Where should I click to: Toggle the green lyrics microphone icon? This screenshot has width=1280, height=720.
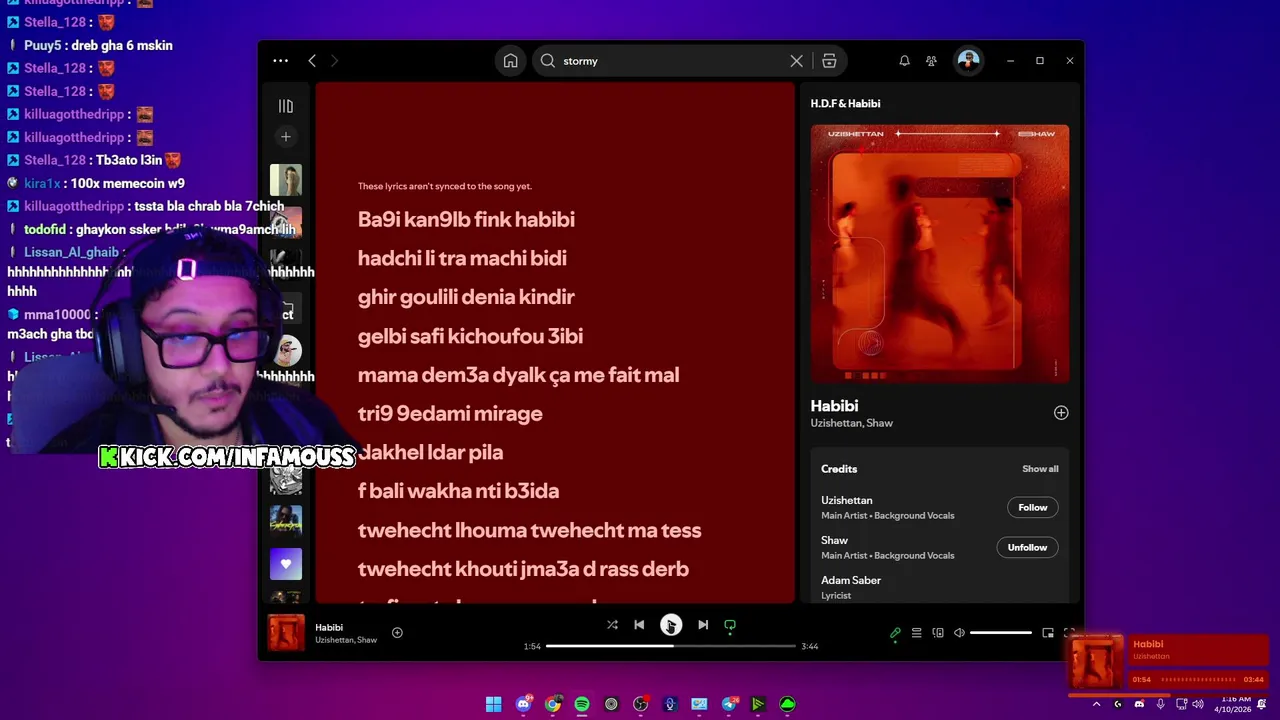tap(895, 633)
